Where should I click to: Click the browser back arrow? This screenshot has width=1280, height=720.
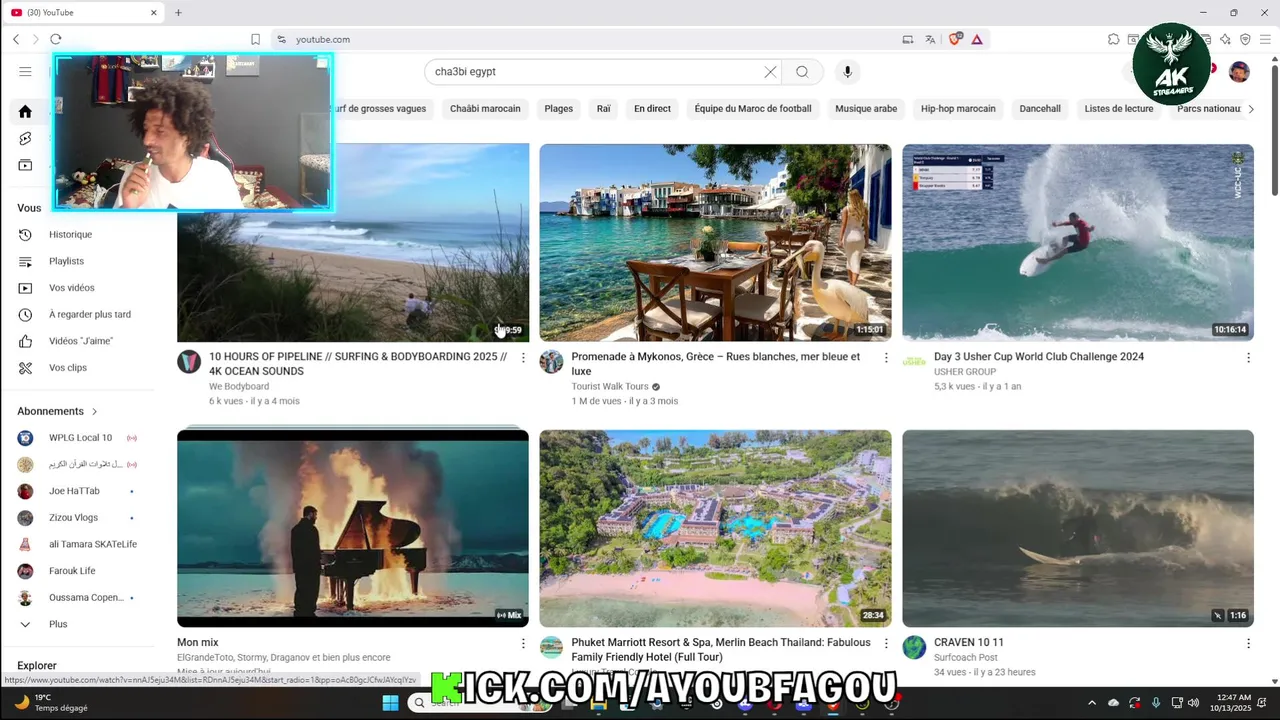16,39
